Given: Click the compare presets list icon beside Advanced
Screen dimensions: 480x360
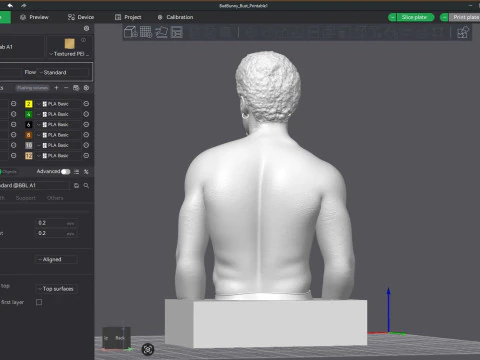Looking at the screenshot, I should (76, 172).
